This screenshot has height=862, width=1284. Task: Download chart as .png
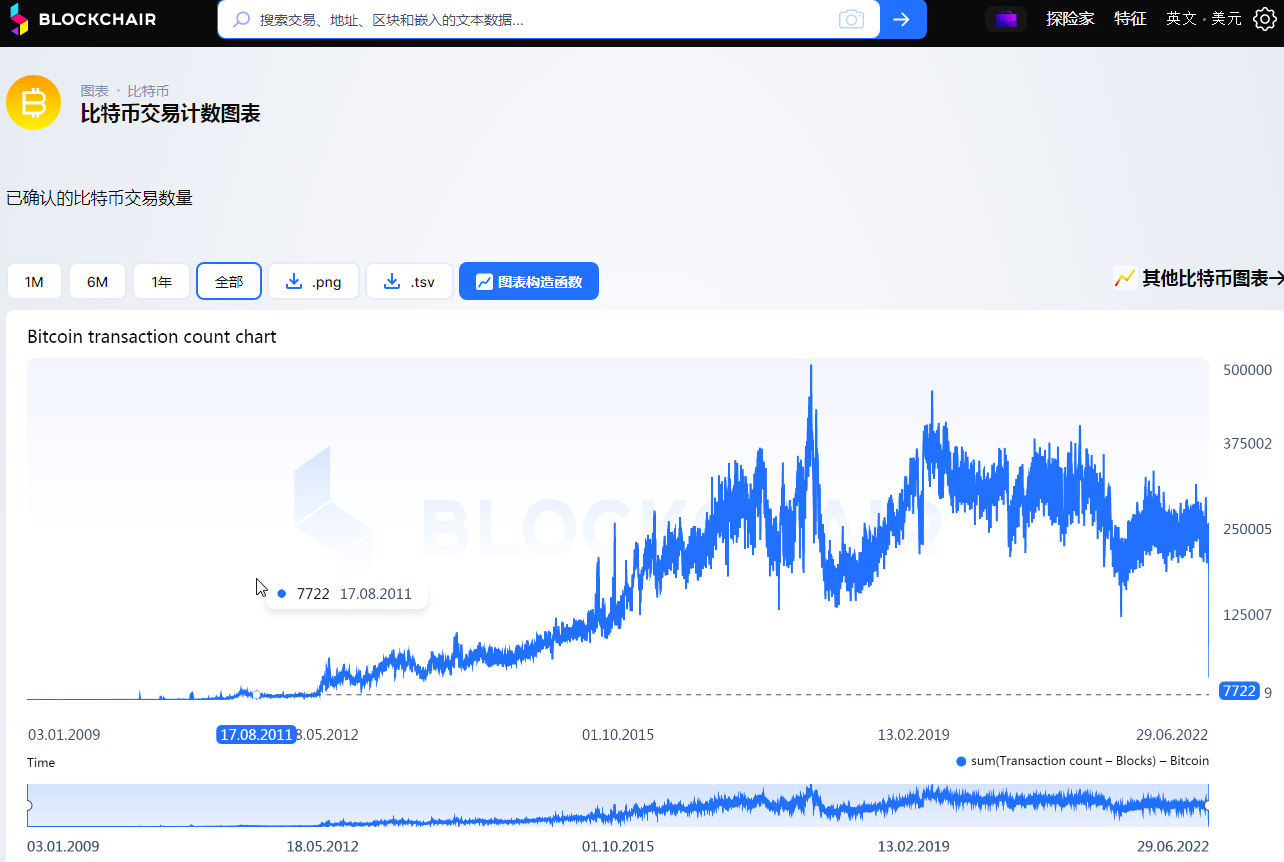click(313, 282)
